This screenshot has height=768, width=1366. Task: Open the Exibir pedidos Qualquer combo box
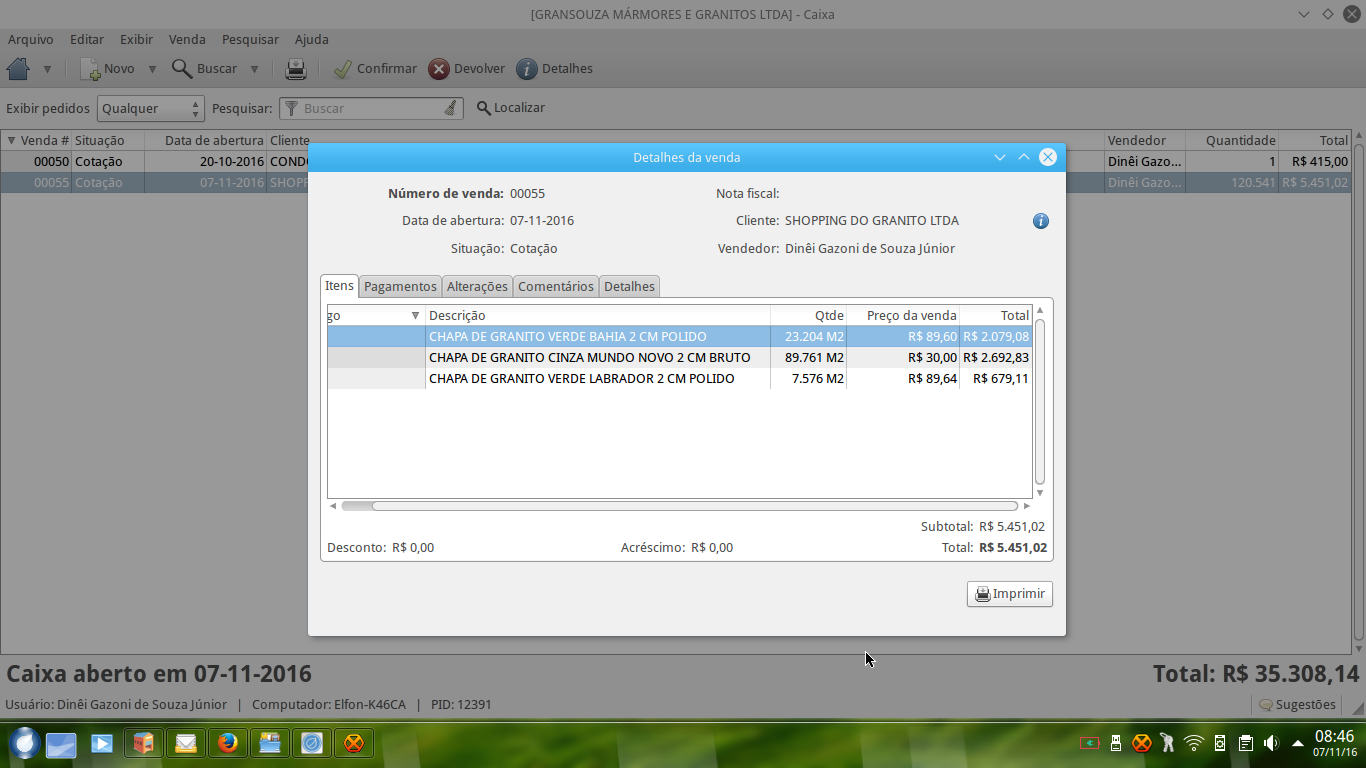point(151,108)
